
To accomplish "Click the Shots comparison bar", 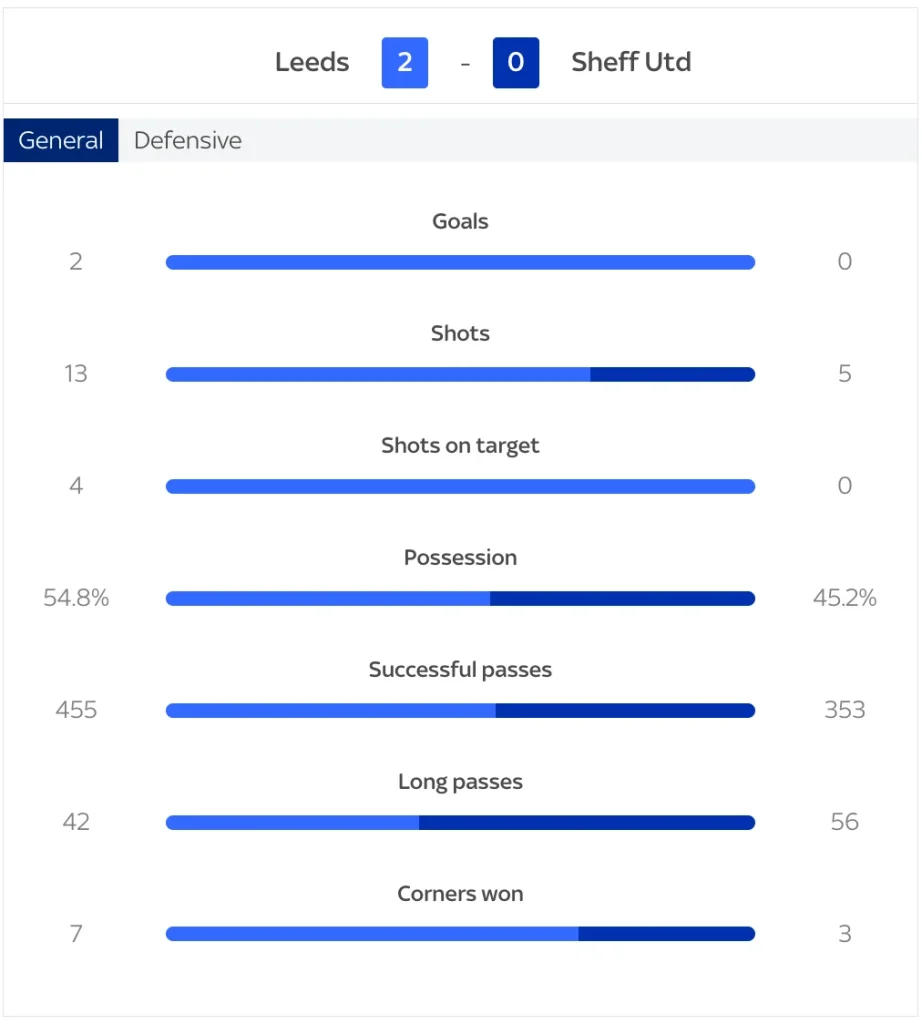I will coord(460,374).
